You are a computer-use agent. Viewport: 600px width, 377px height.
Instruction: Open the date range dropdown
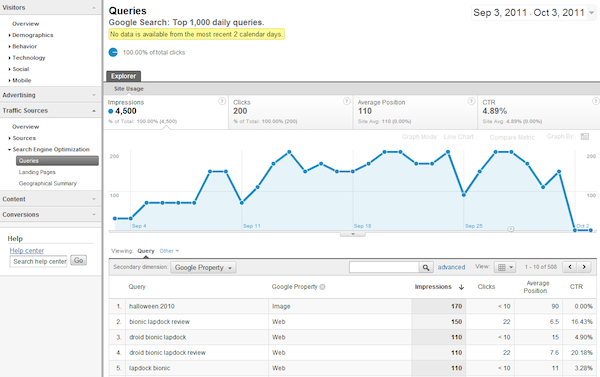click(x=591, y=13)
